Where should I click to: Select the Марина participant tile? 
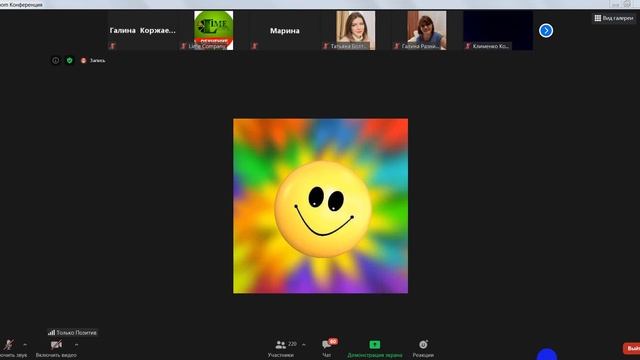(284, 31)
